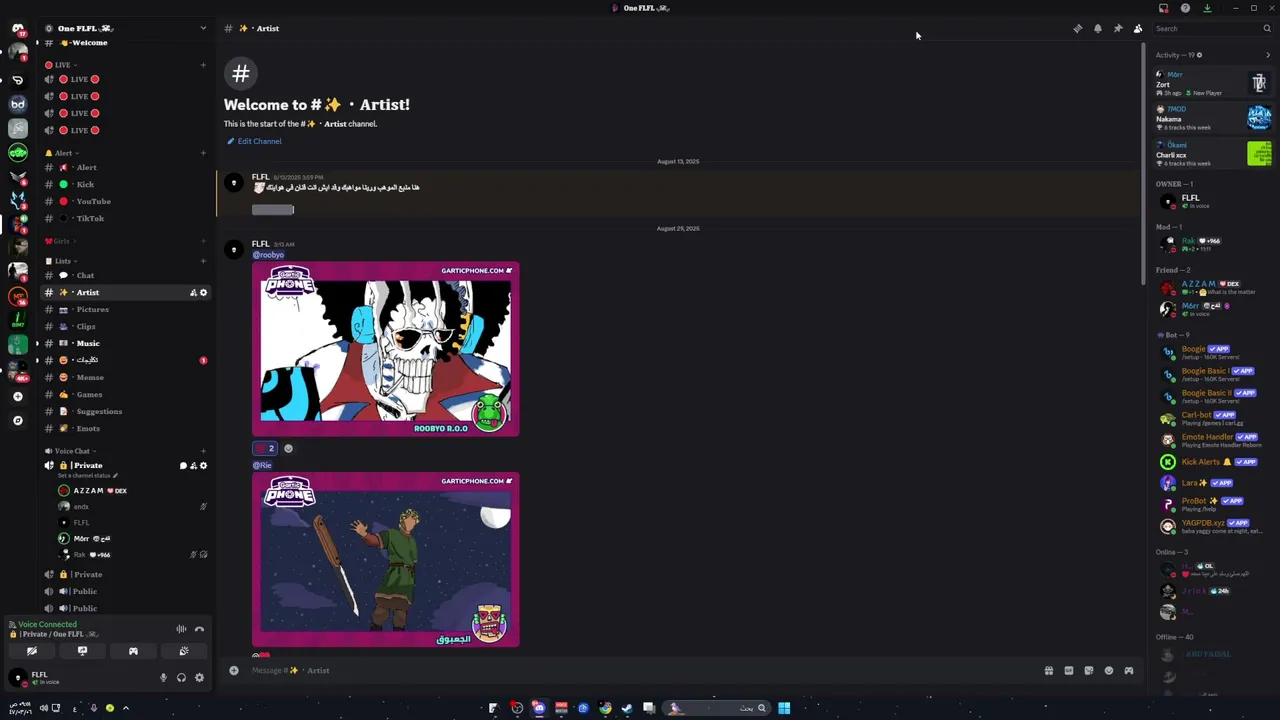Open message attachment plus button
The width and height of the screenshot is (1280, 720).
point(234,671)
